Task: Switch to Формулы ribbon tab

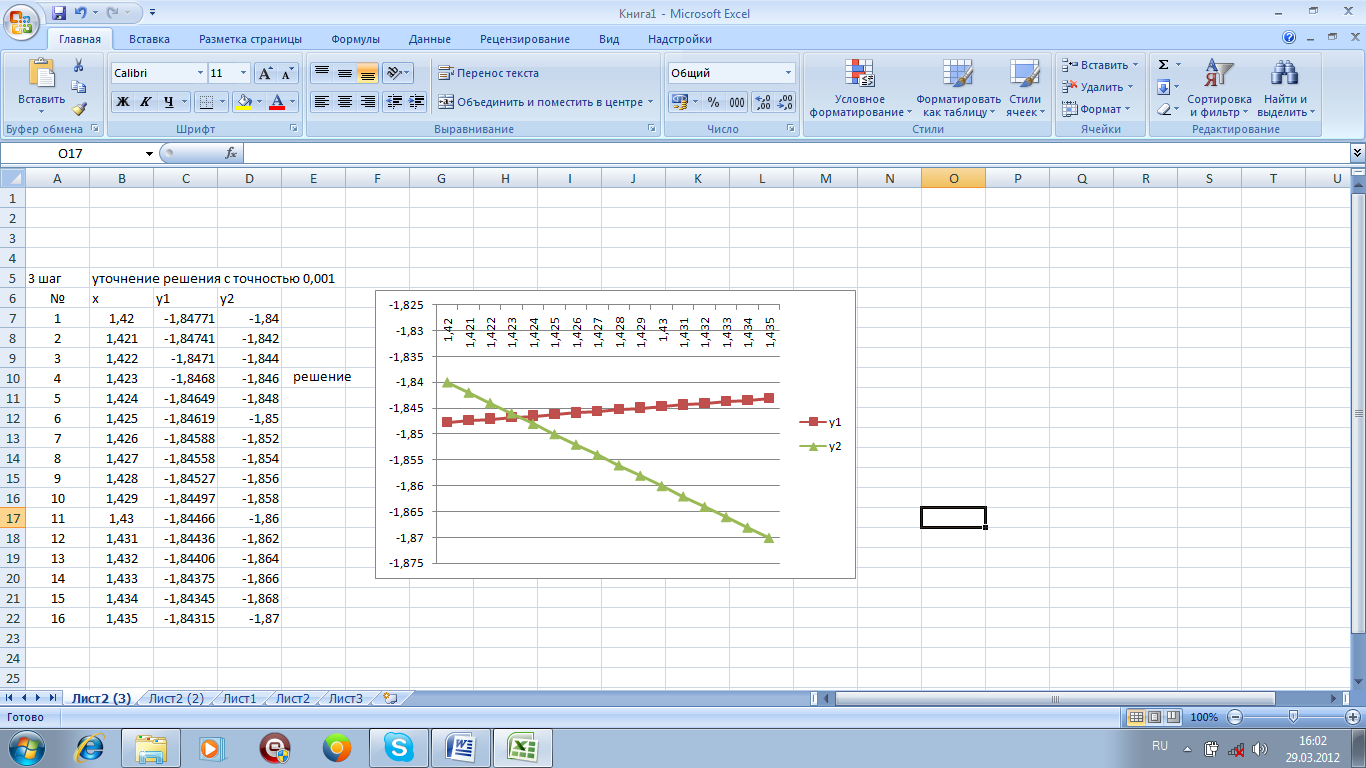Action: [x=355, y=39]
